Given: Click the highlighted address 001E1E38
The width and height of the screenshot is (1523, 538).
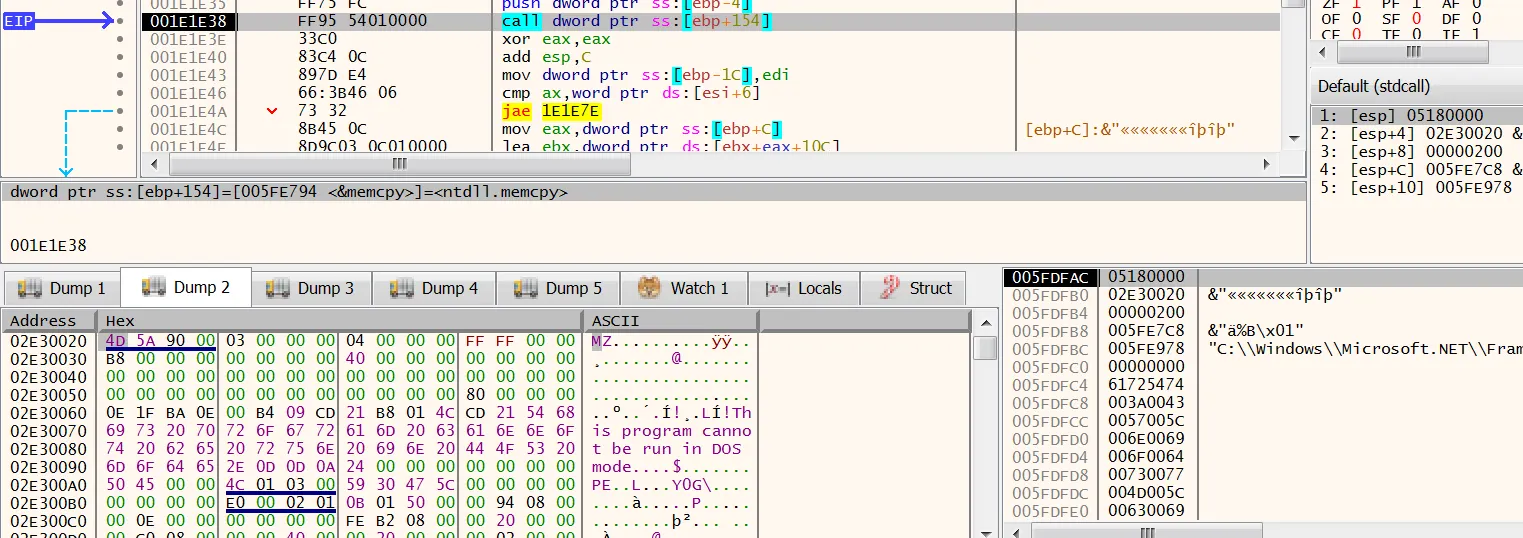Looking at the screenshot, I should [x=188, y=21].
